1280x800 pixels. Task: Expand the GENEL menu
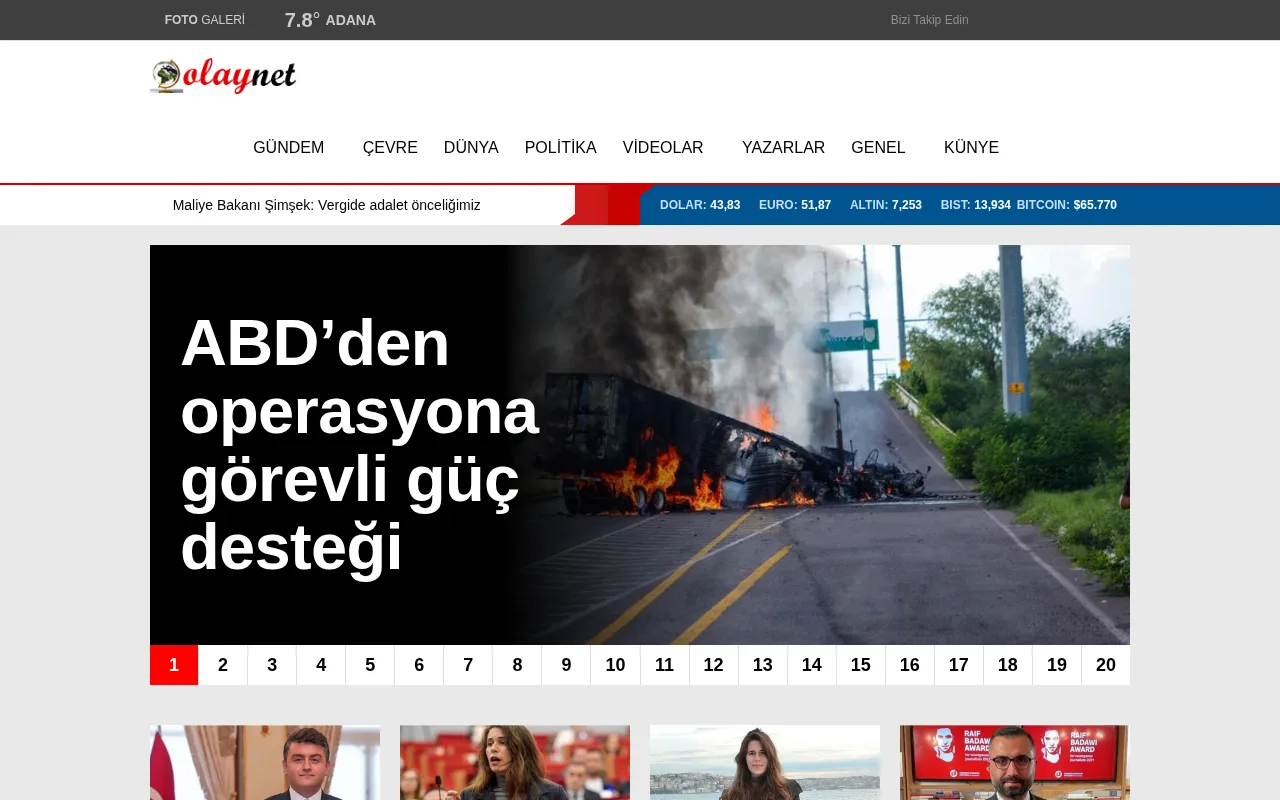(878, 147)
